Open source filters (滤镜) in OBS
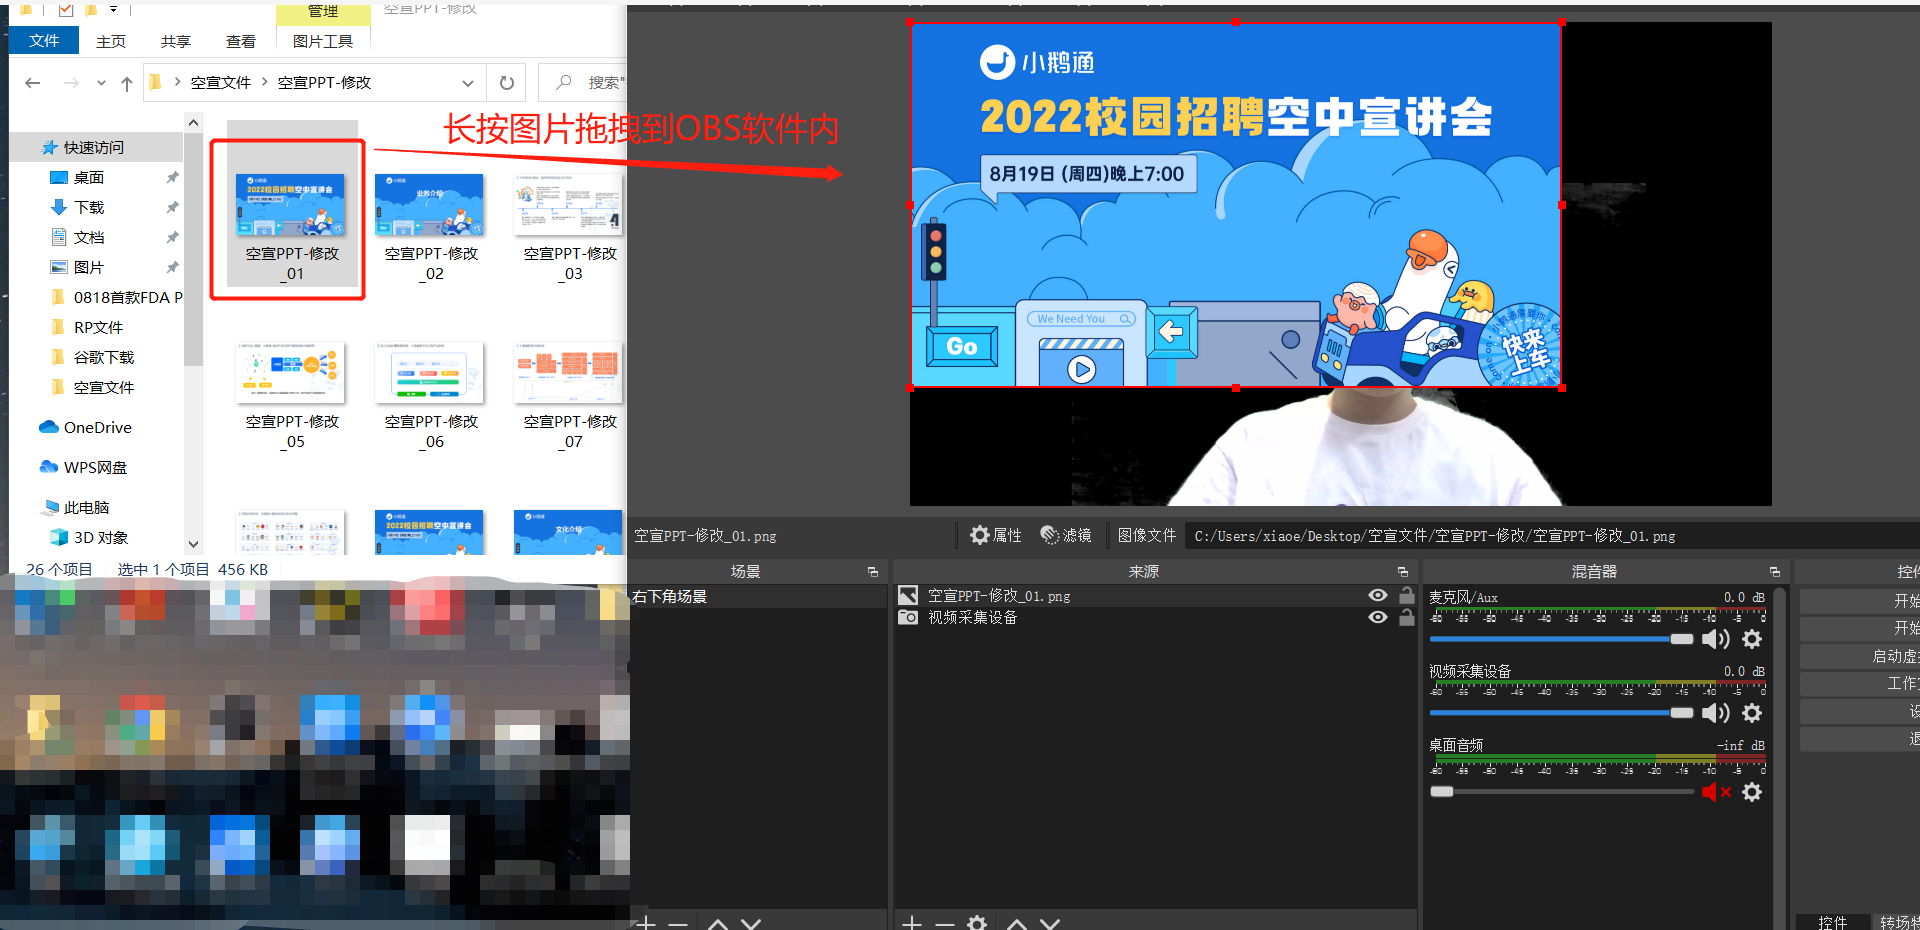The width and height of the screenshot is (1920, 930). pos(1066,536)
